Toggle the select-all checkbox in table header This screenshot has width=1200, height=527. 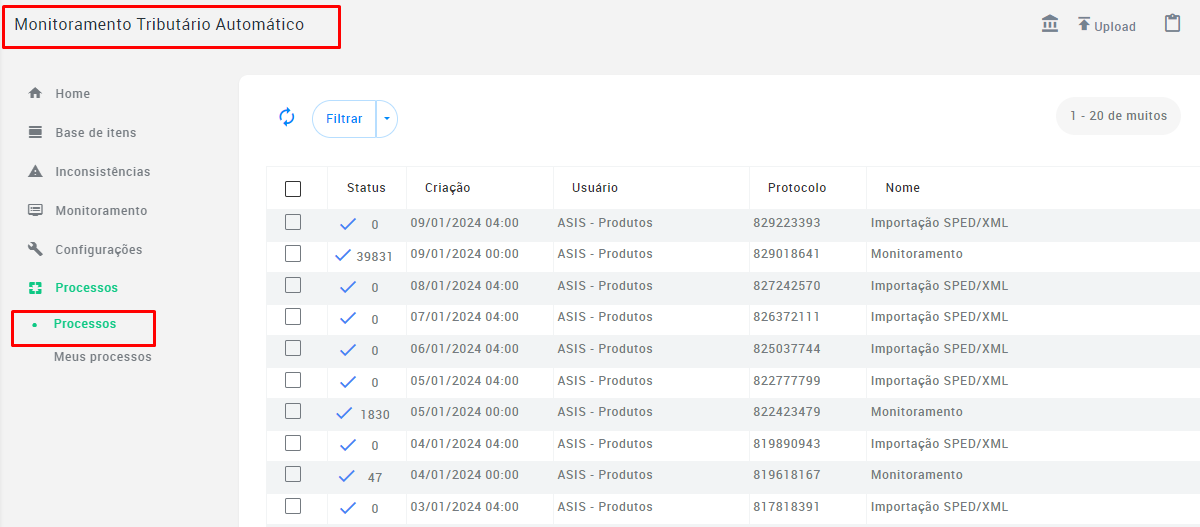(x=293, y=188)
